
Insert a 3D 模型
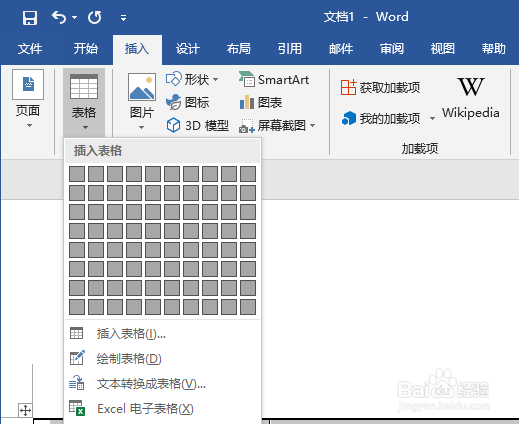tap(197, 125)
